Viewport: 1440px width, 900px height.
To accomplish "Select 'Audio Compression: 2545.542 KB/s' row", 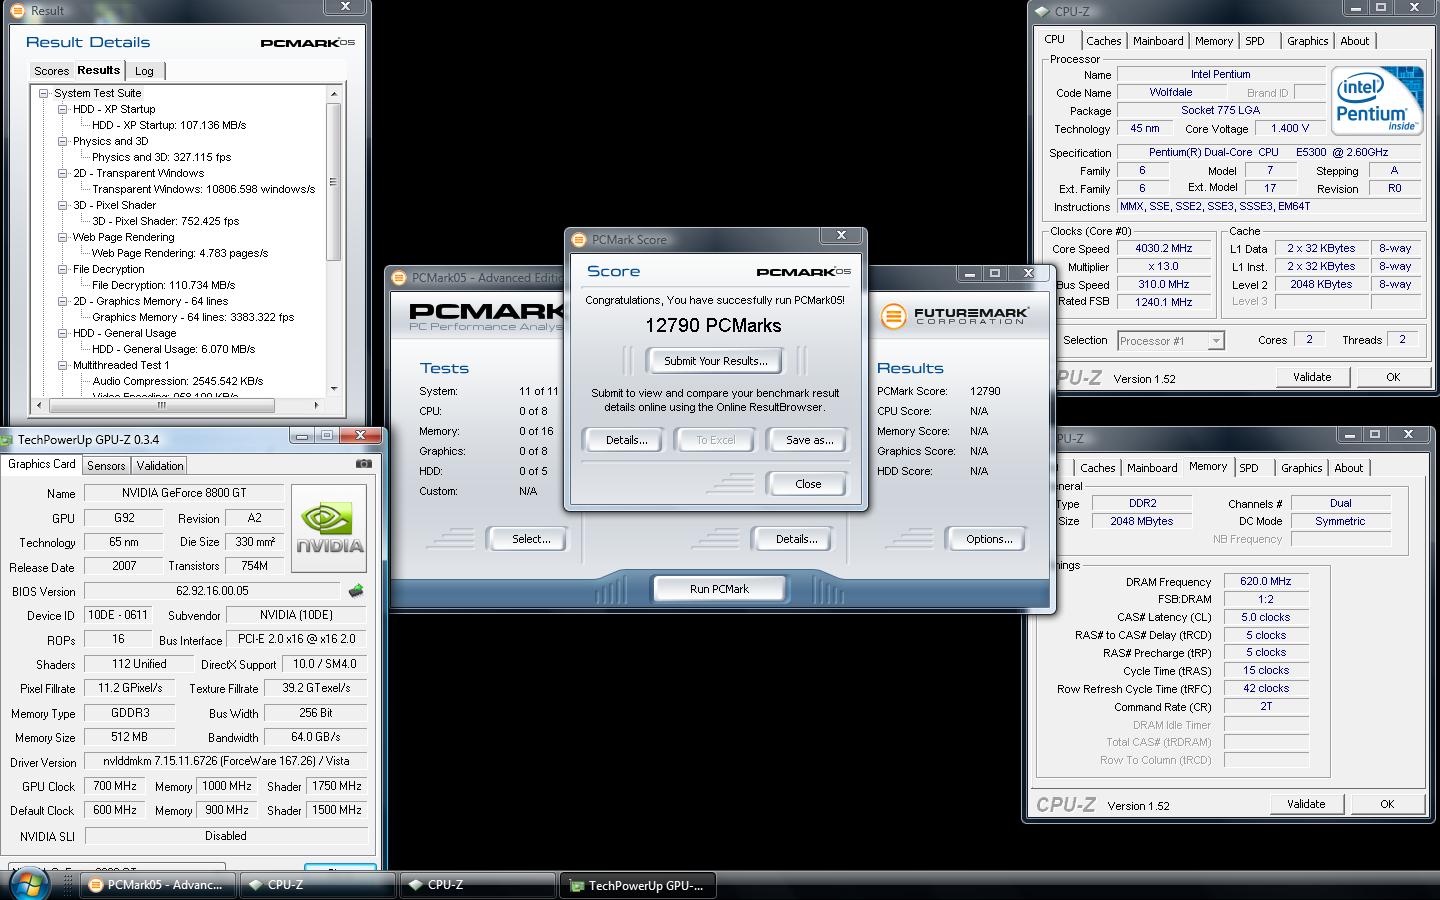I will [178, 381].
